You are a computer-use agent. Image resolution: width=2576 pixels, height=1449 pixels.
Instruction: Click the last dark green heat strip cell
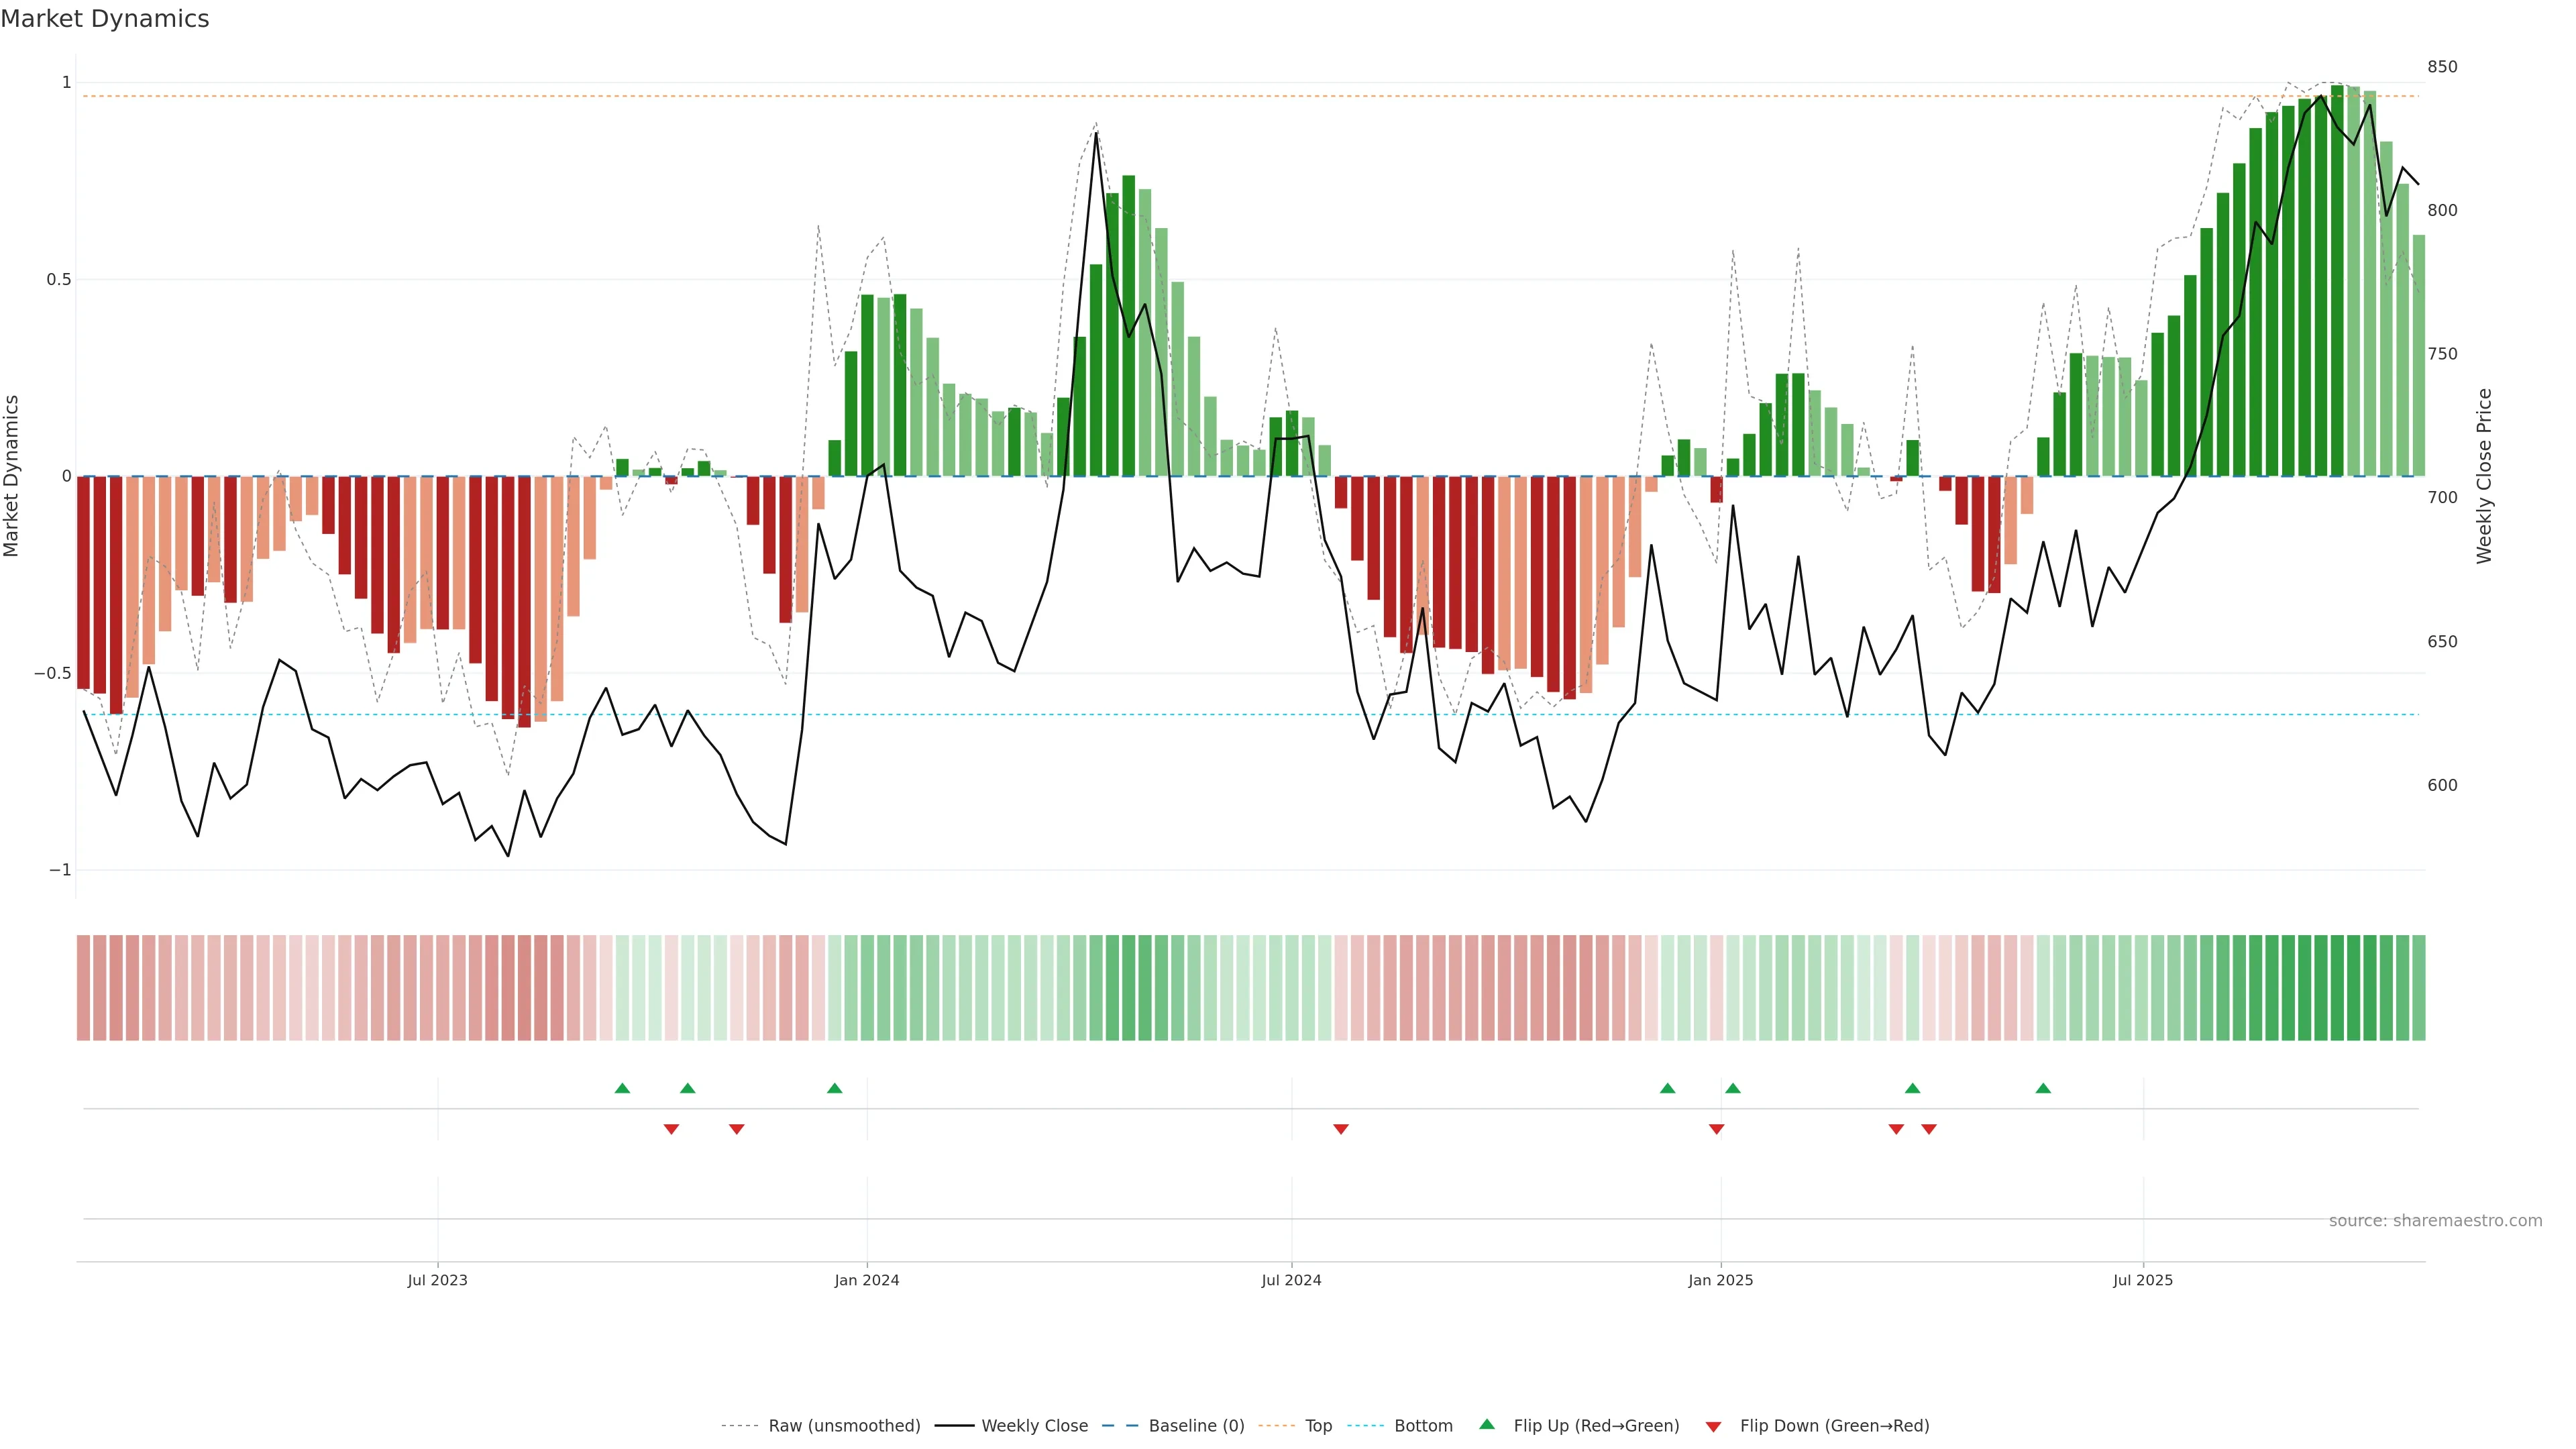pos(2419,988)
